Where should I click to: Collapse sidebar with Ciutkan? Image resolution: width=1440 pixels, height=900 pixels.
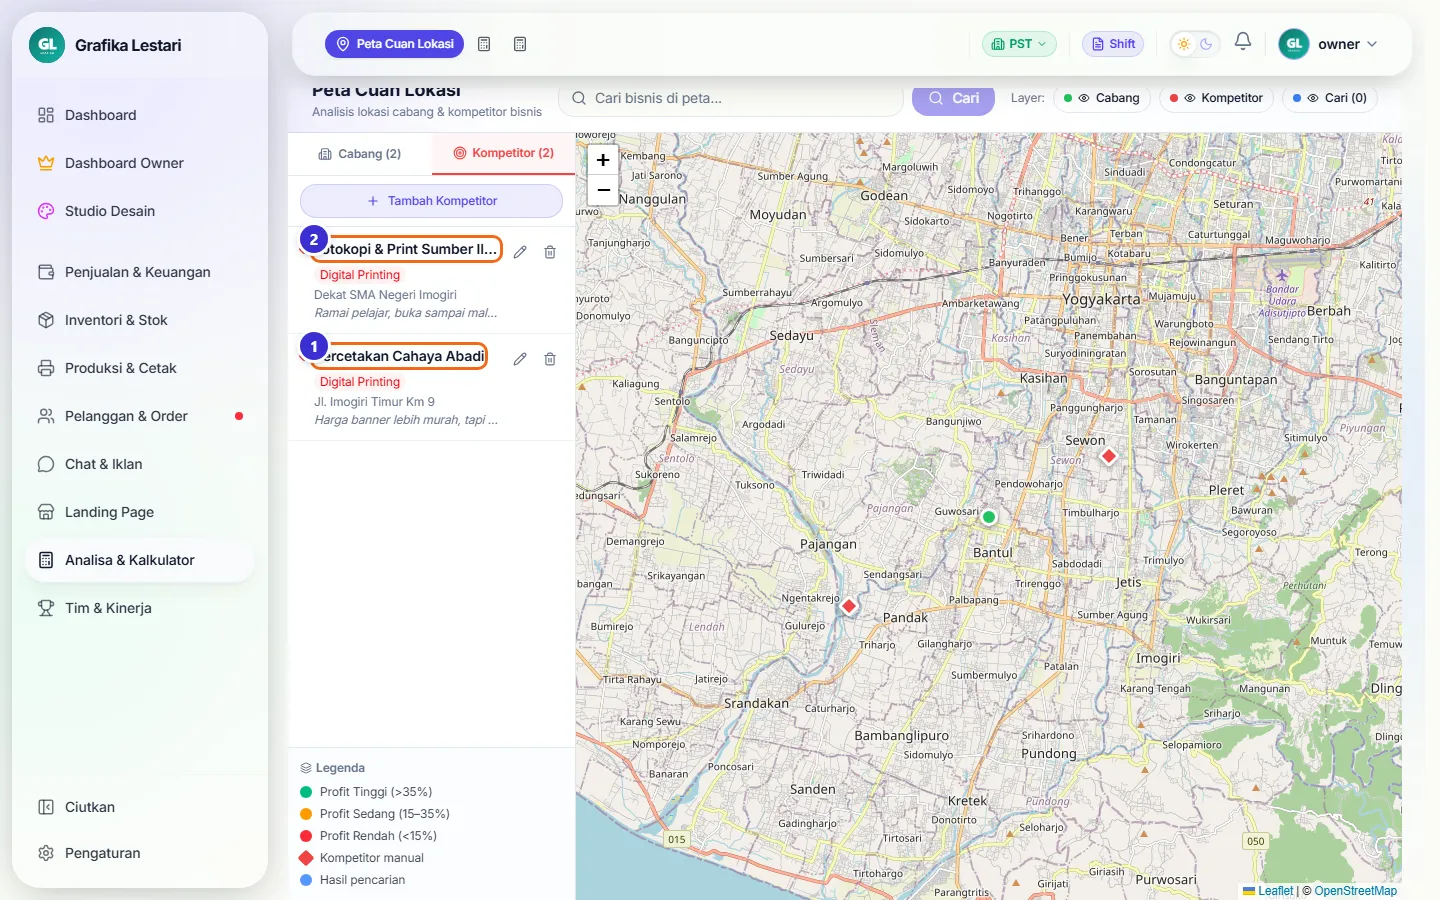(140, 807)
